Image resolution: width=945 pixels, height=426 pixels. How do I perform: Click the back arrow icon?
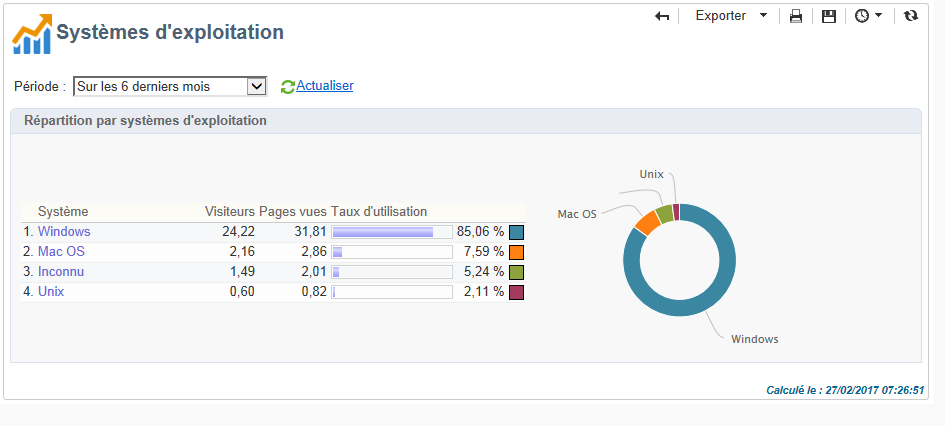coord(662,16)
